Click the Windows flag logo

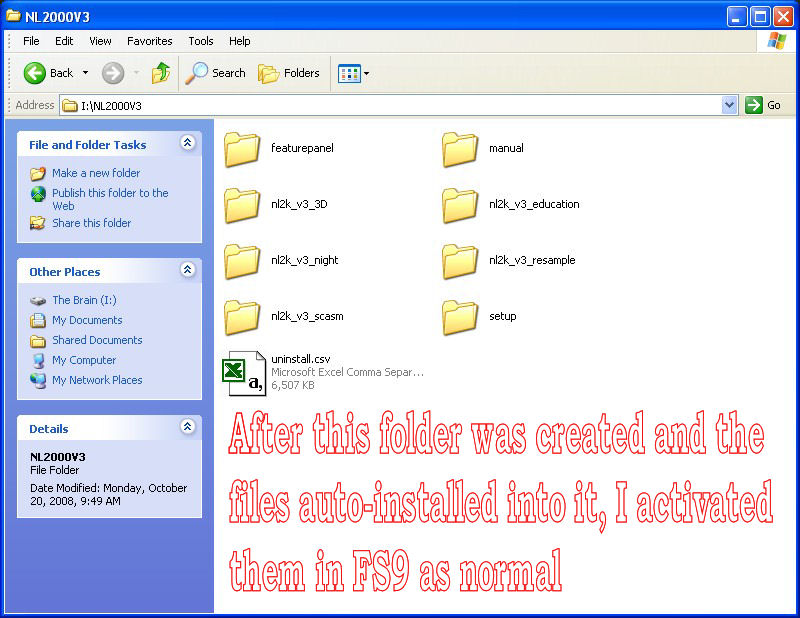tap(776, 41)
